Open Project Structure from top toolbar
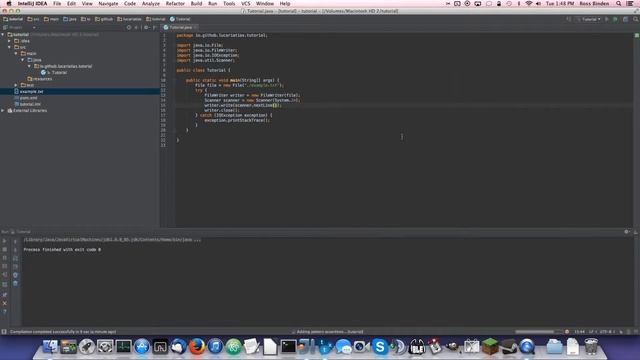640x360 pixels. click(625, 19)
